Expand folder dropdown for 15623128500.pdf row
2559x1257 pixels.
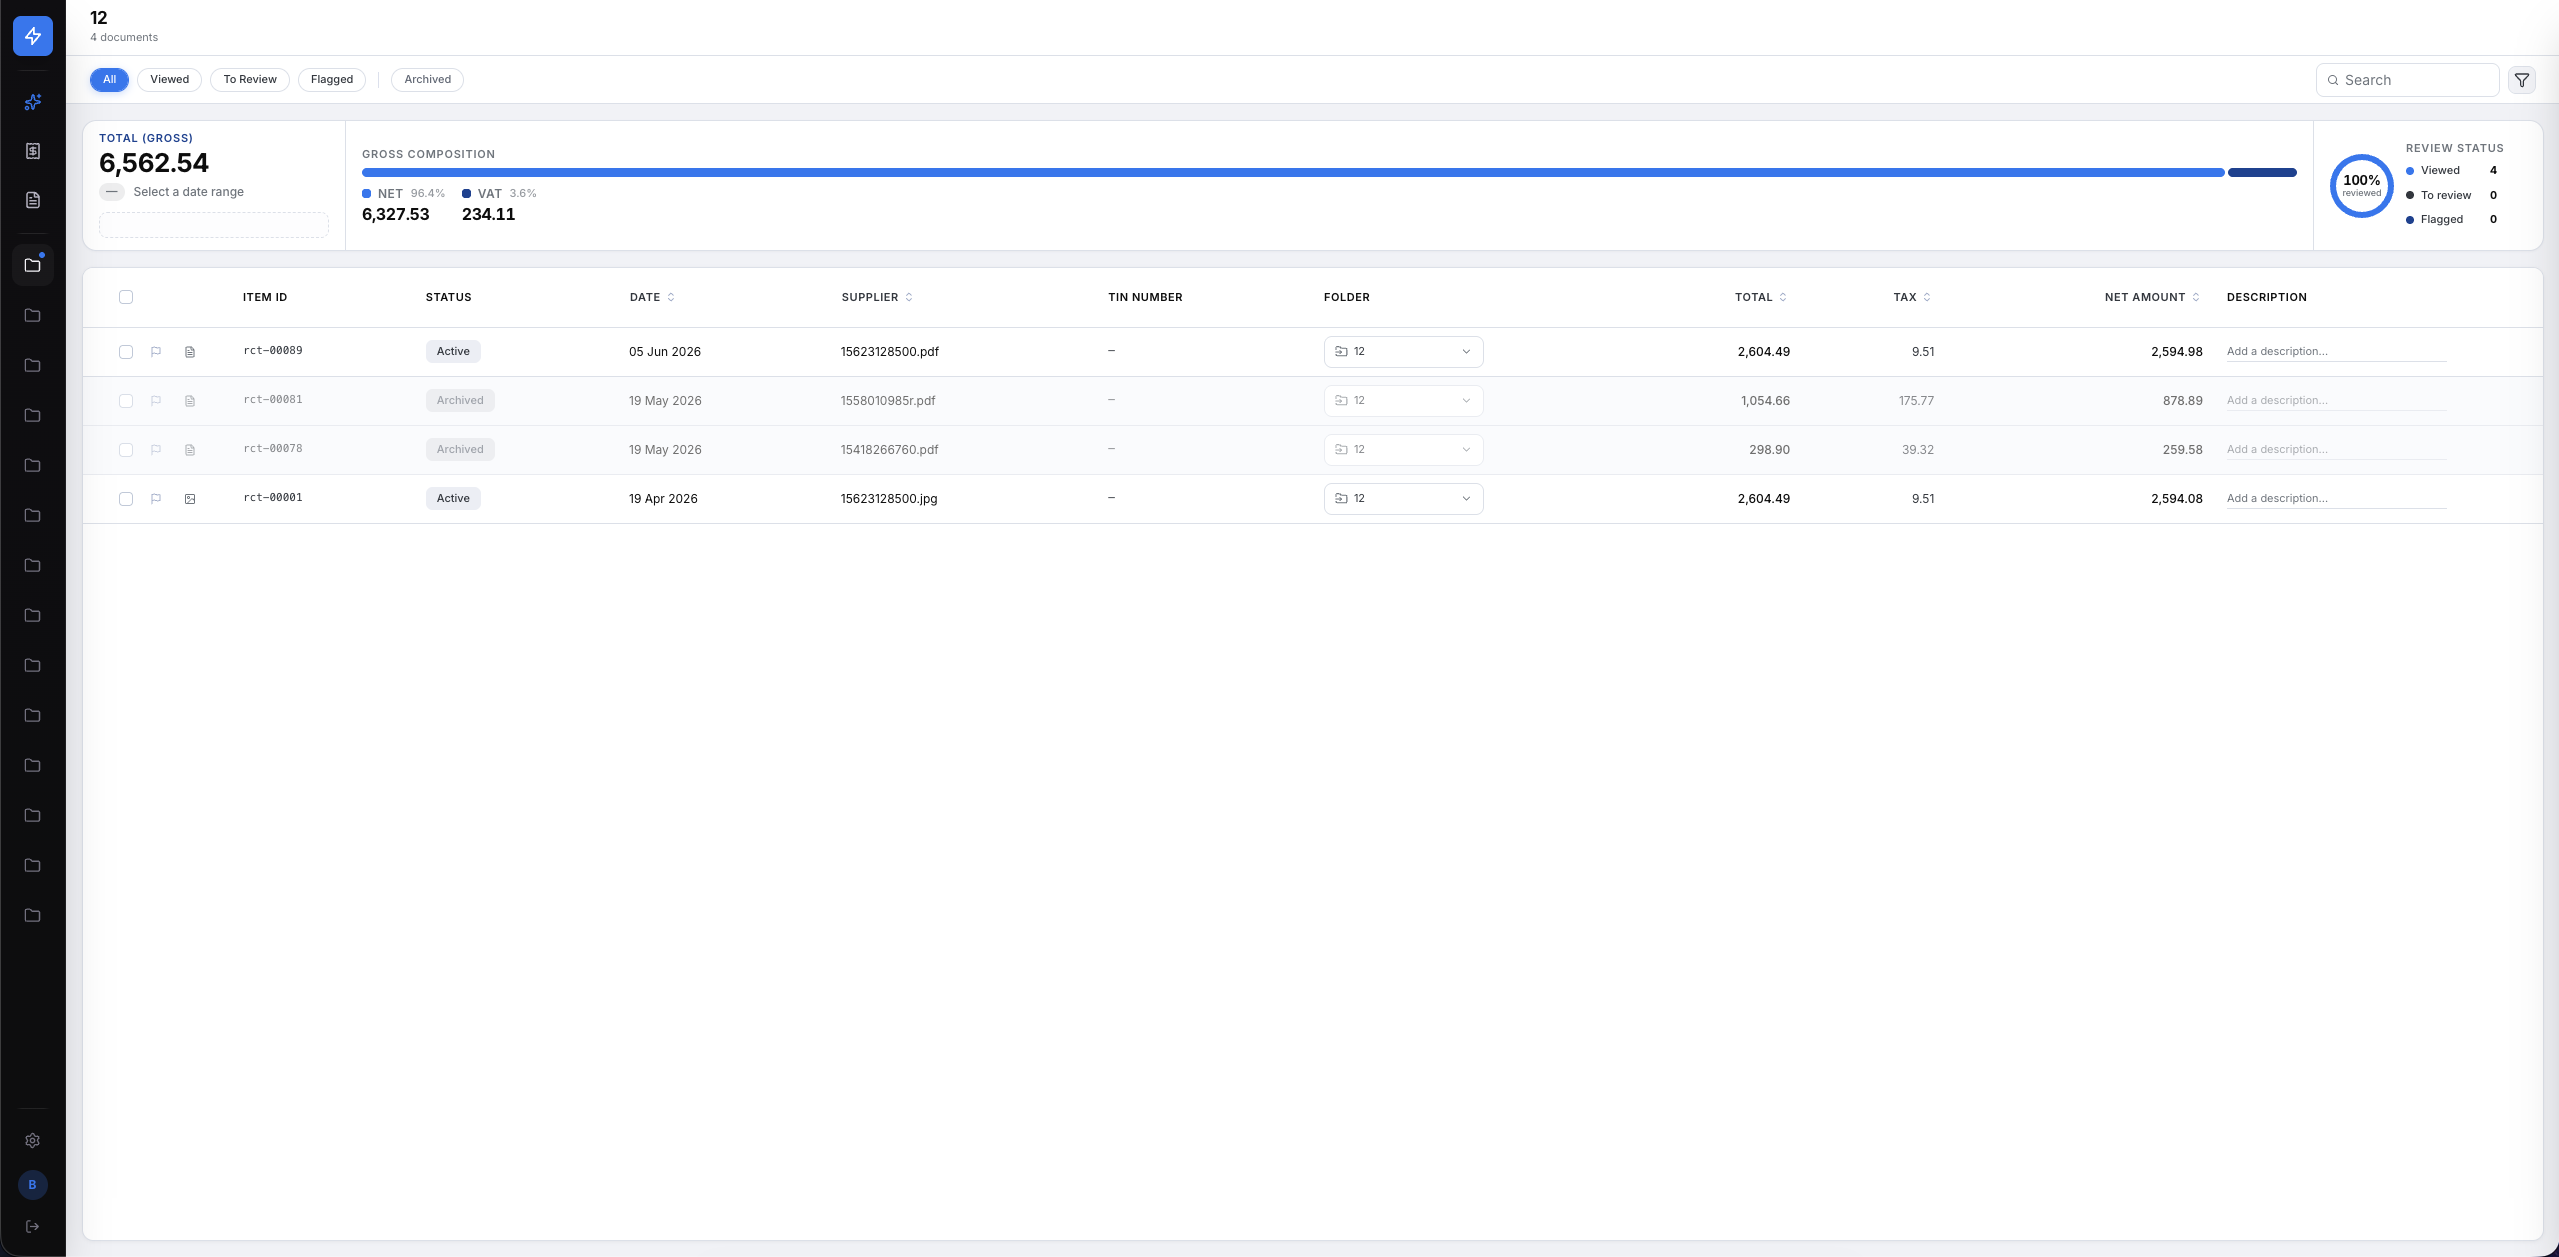[1403, 352]
